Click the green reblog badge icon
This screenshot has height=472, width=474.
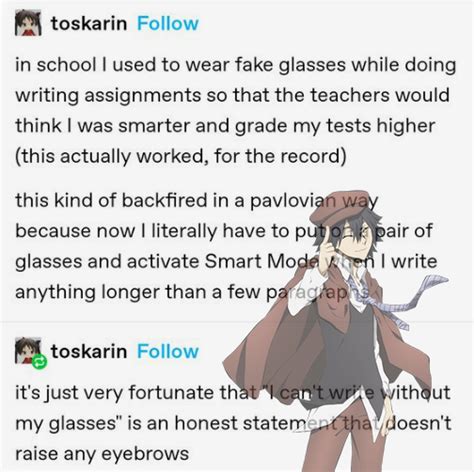click(x=40, y=362)
